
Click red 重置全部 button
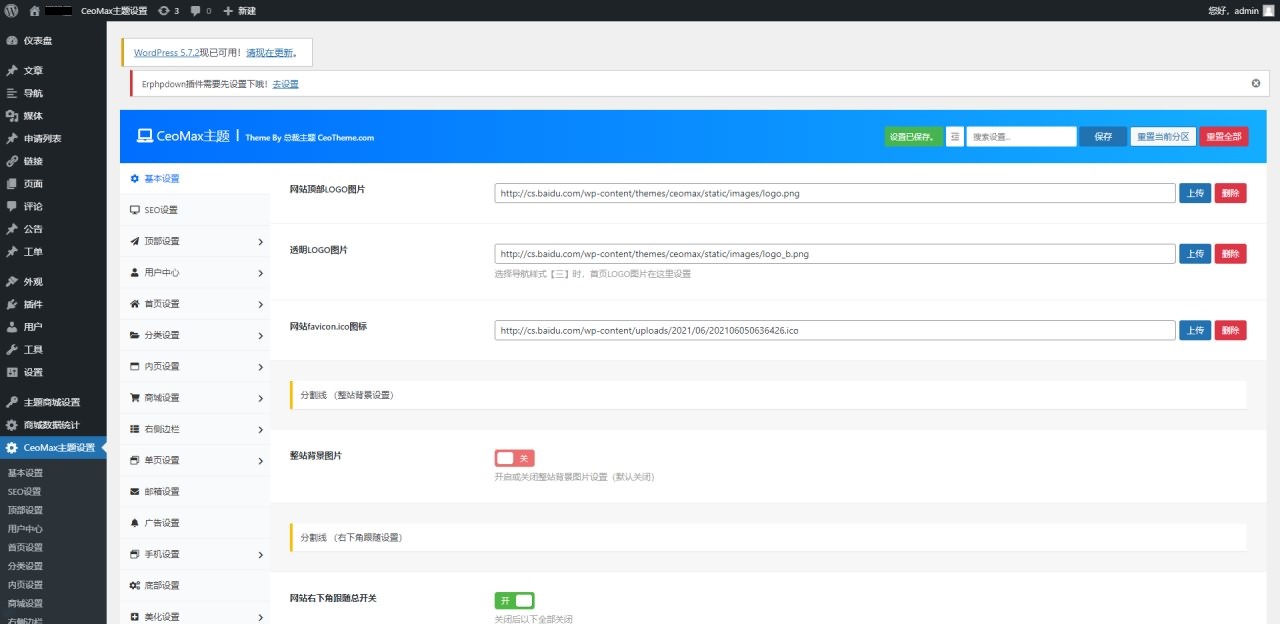coord(1224,137)
